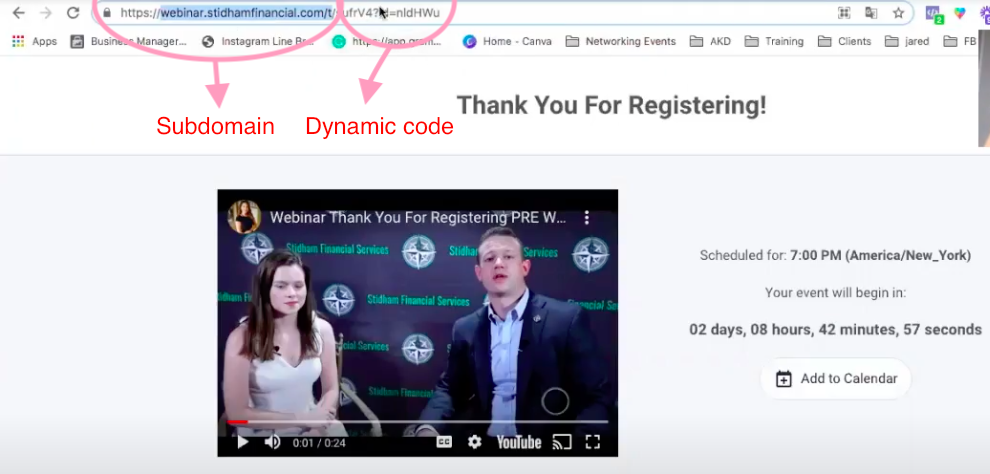Click the 0:01 / 0:24 video time display
990x474 pixels.
click(x=319, y=443)
